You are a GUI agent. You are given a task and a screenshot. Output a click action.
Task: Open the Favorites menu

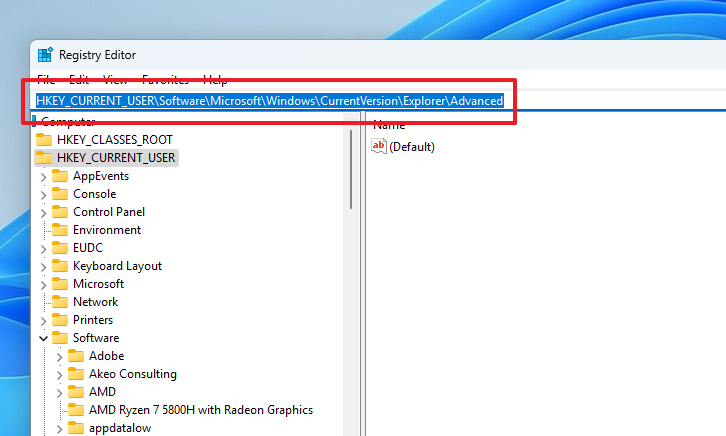click(165, 80)
